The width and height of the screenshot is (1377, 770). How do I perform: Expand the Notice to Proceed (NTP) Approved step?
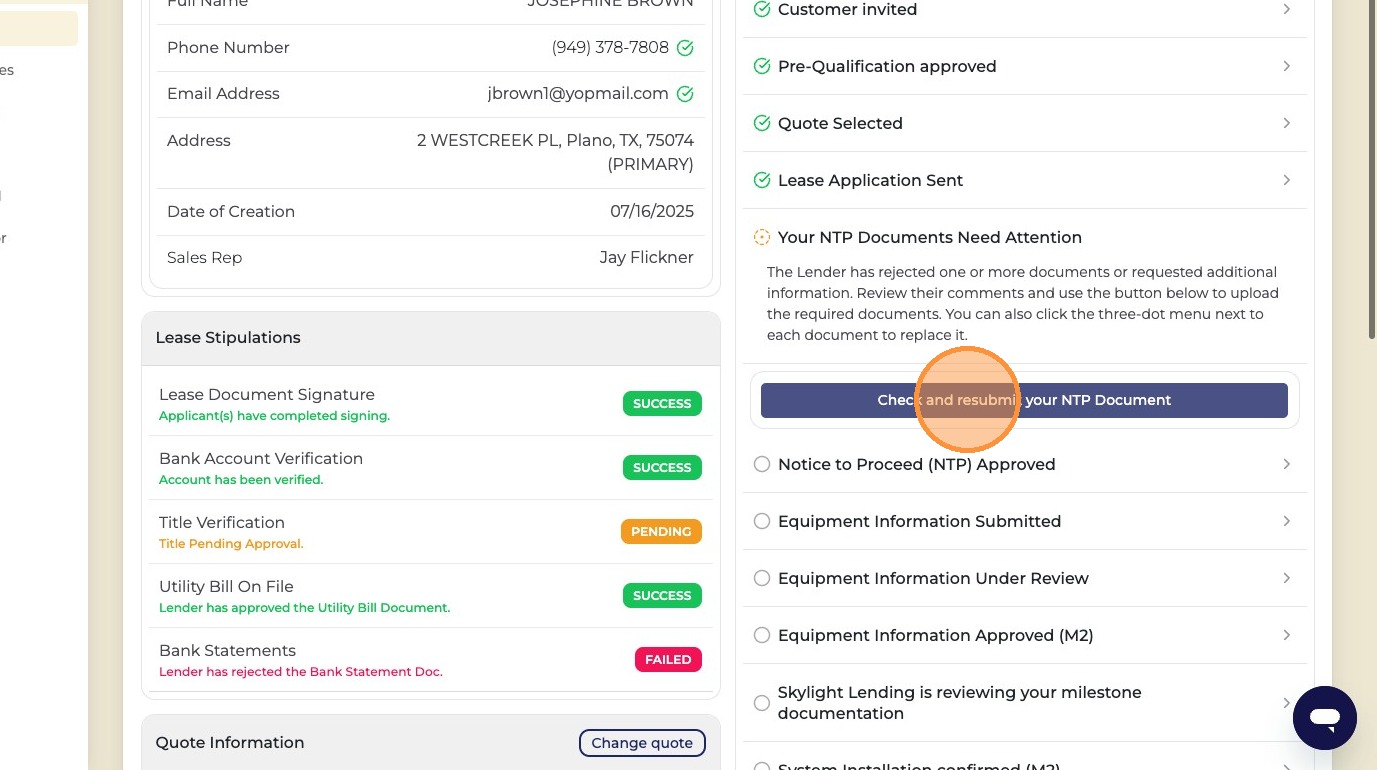(1287, 464)
